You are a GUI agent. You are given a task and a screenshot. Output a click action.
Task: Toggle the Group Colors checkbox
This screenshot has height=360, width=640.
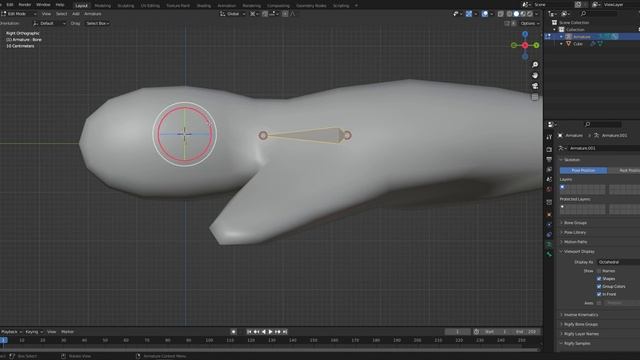click(x=599, y=287)
